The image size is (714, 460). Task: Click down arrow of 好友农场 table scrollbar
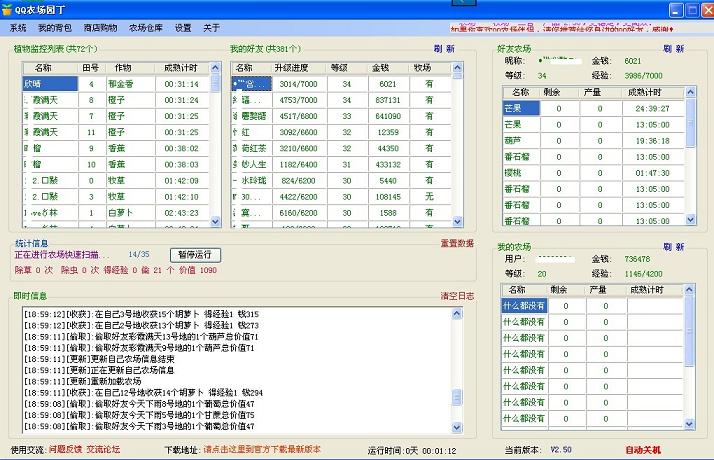tap(690, 220)
